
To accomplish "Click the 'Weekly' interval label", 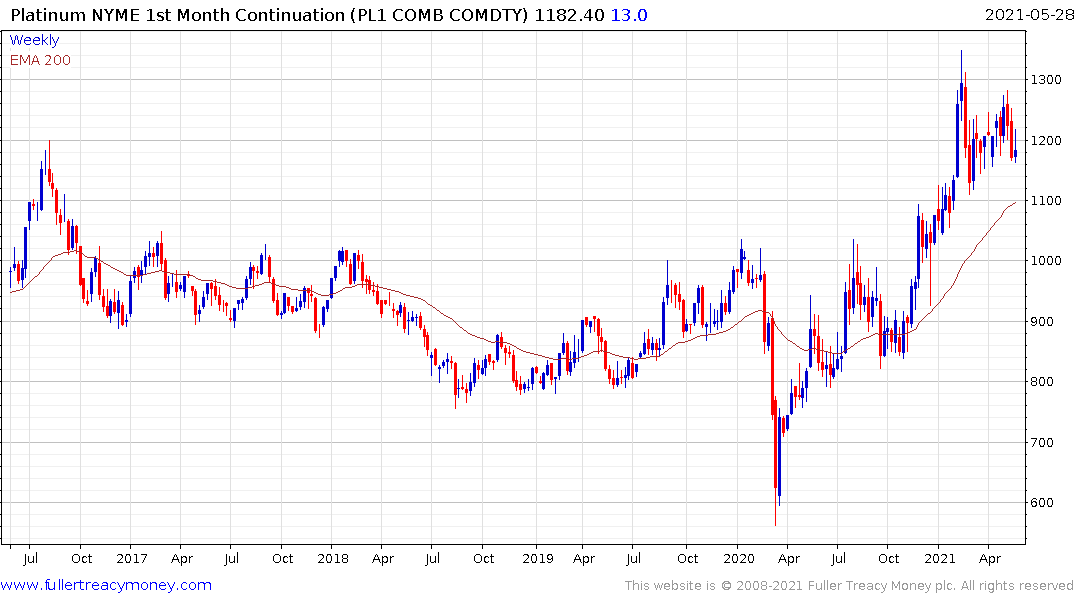I will [34, 40].
